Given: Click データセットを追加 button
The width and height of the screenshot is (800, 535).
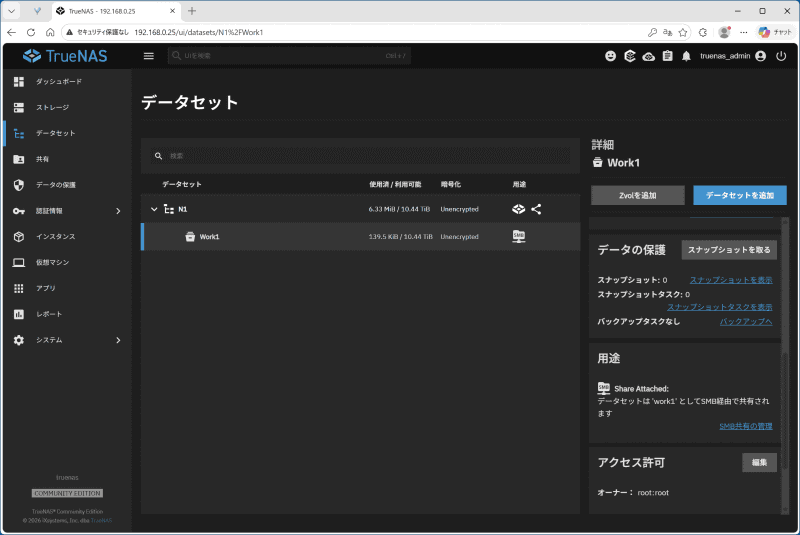Looking at the screenshot, I should point(740,195).
